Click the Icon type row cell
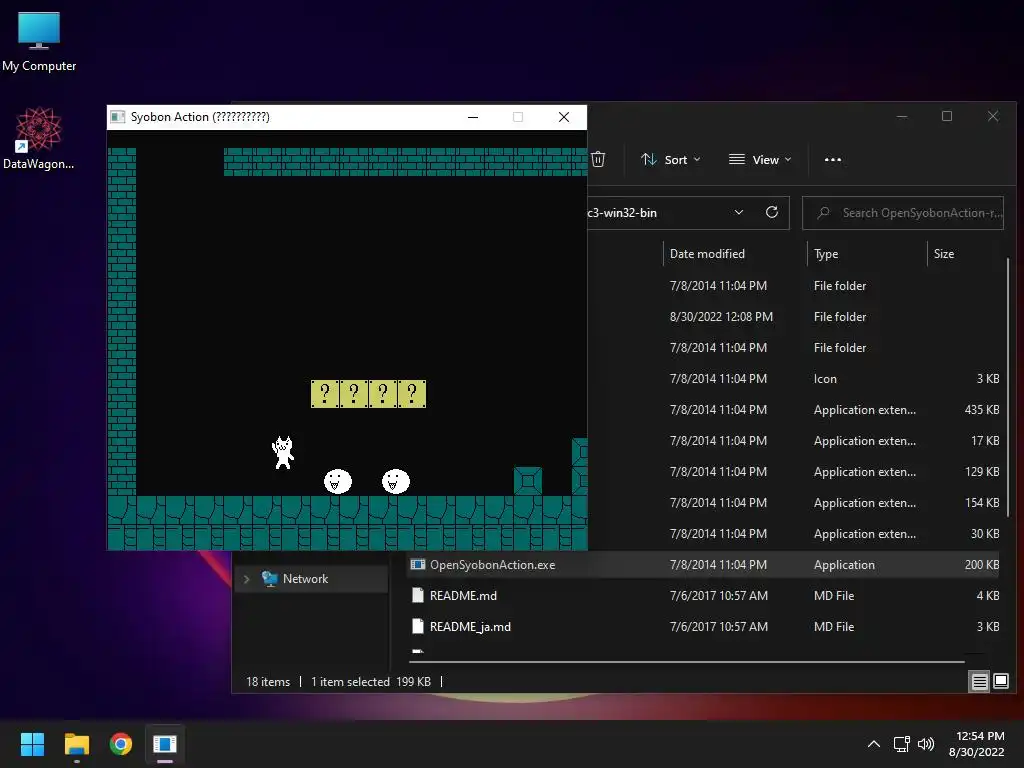This screenshot has width=1024, height=768. (x=825, y=379)
